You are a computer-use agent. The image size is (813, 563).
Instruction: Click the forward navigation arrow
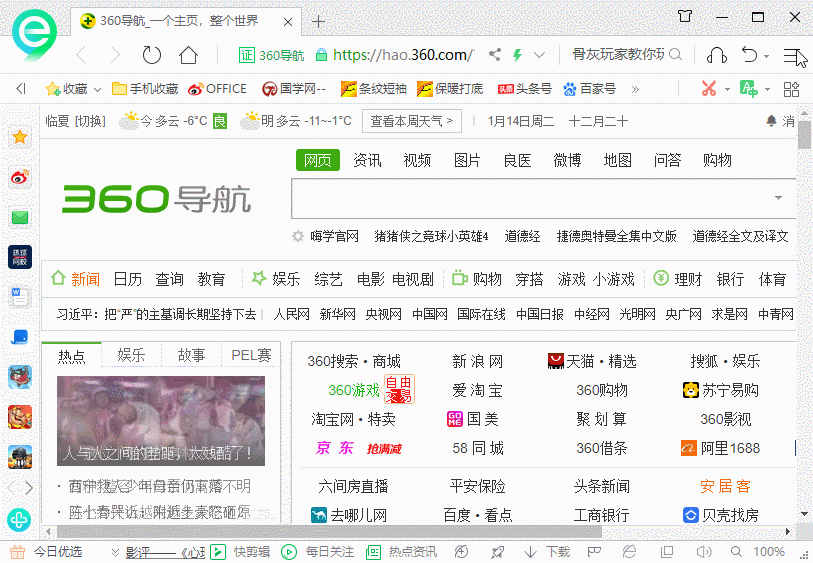[x=116, y=55]
